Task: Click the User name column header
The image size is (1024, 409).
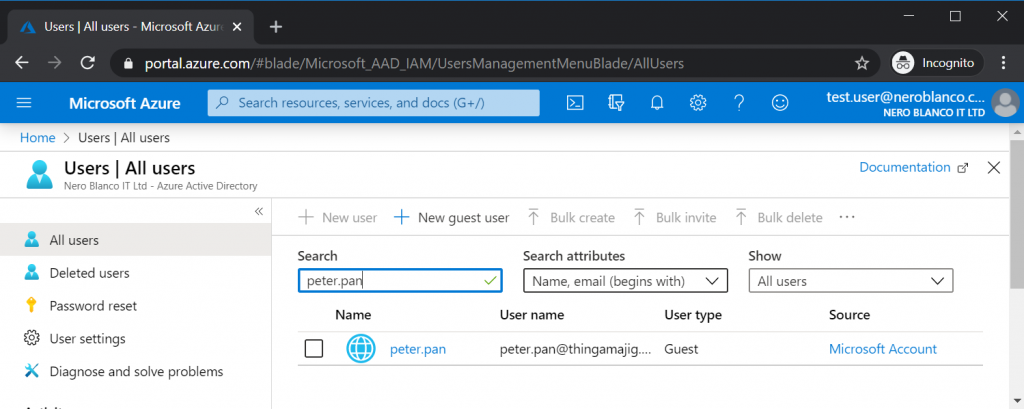Action: click(532, 315)
